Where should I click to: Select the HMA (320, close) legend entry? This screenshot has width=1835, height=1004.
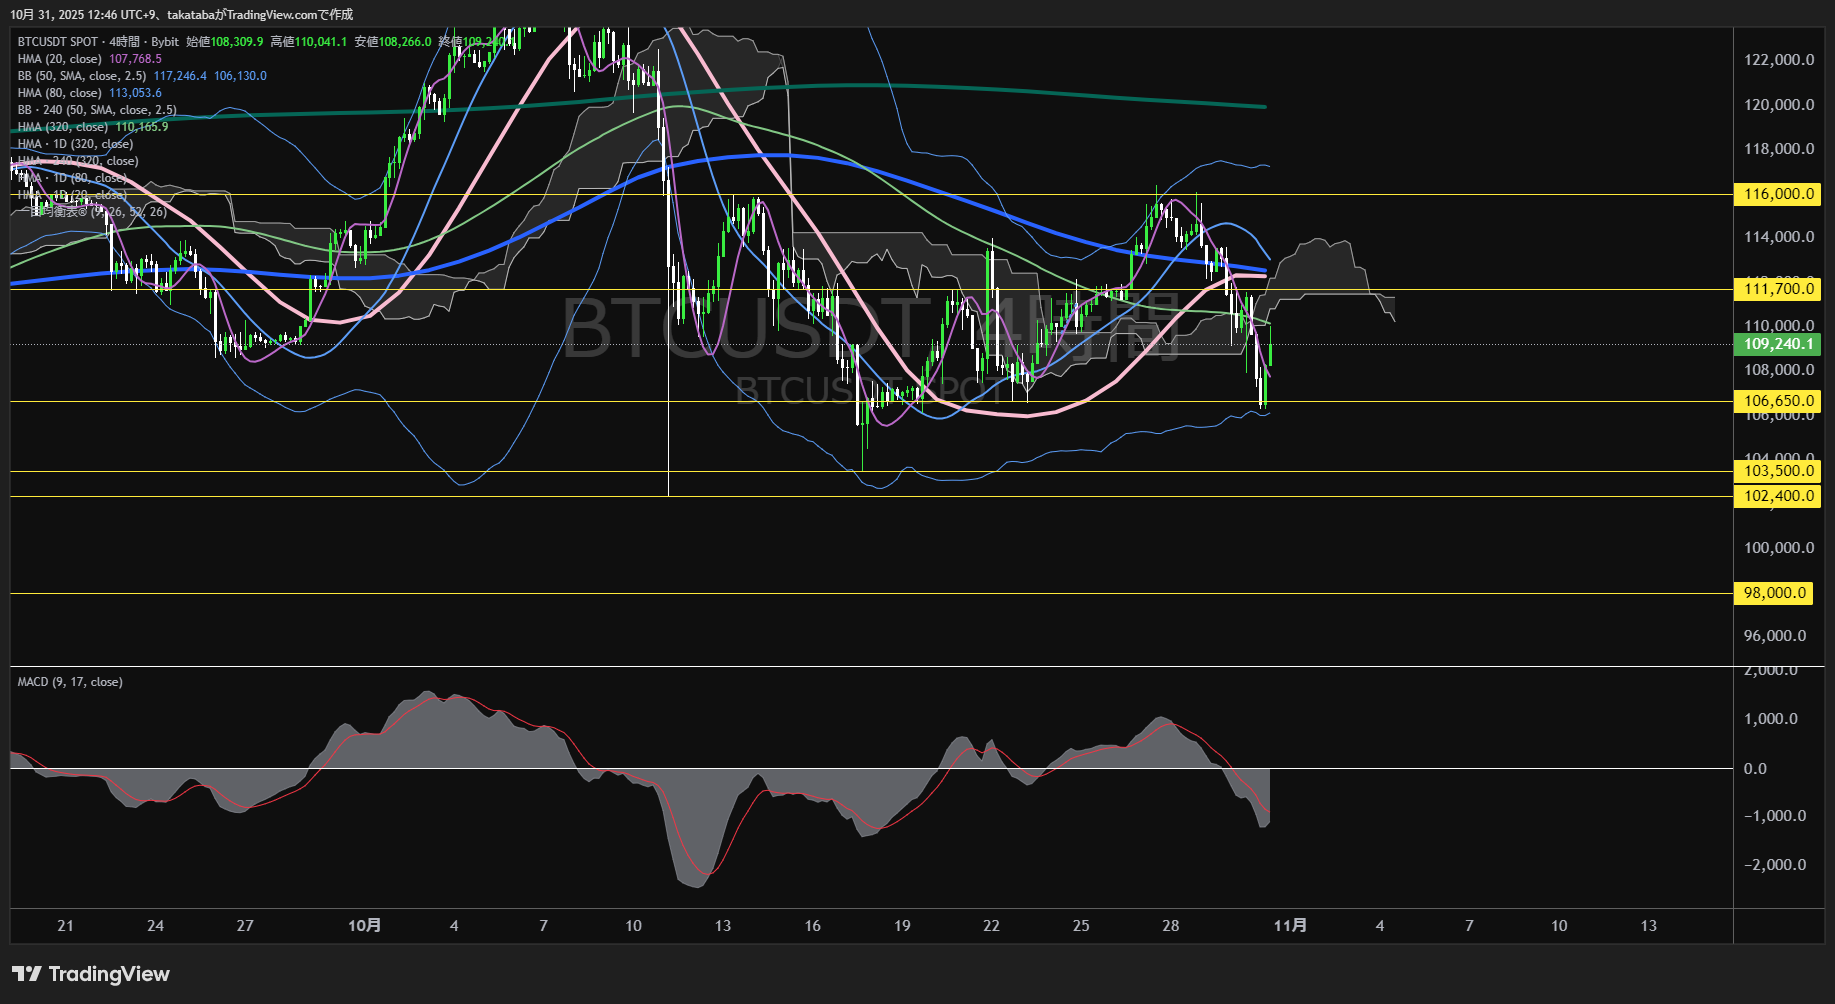pos(62,127)
